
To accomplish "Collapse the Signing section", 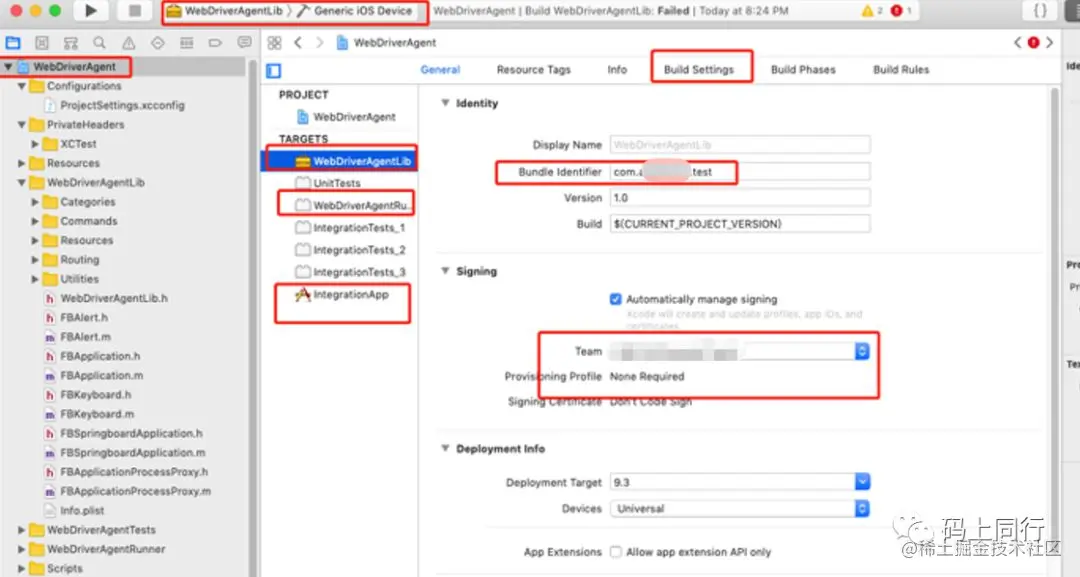I will tap(445, 271).
